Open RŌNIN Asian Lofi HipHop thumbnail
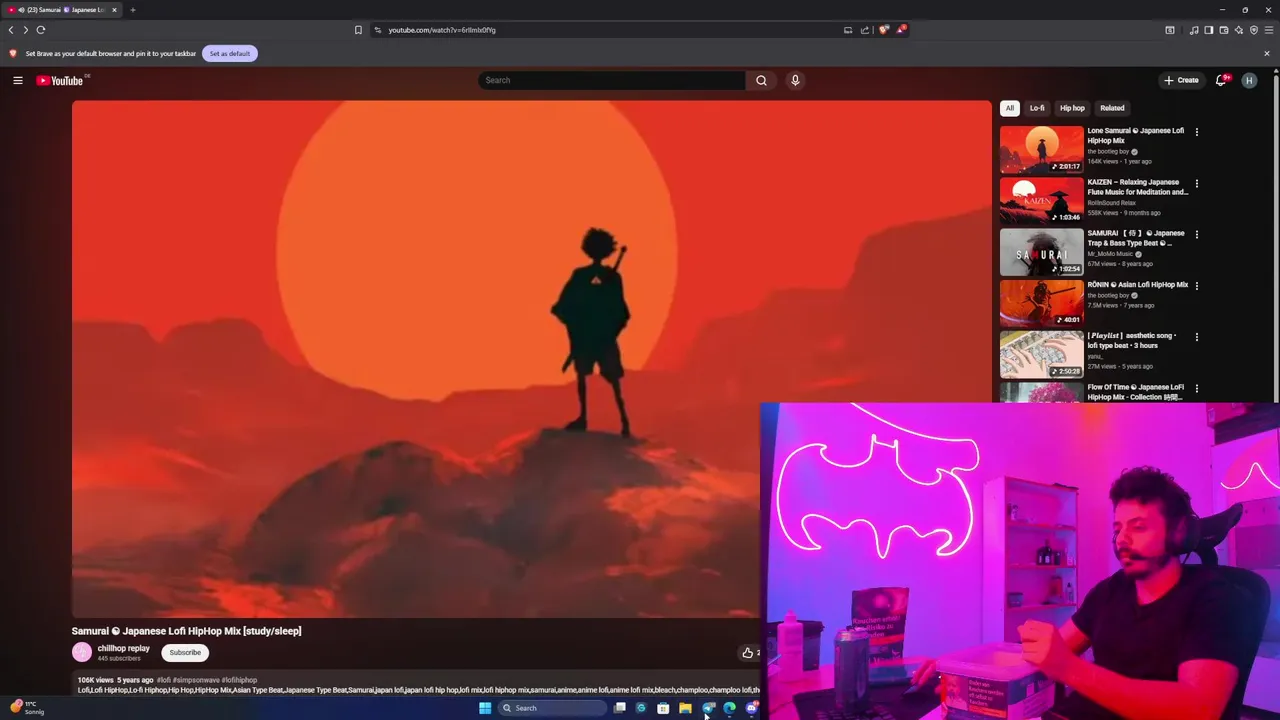The width and height of the screenshot is (1280, 720). tap(1041, 303)
